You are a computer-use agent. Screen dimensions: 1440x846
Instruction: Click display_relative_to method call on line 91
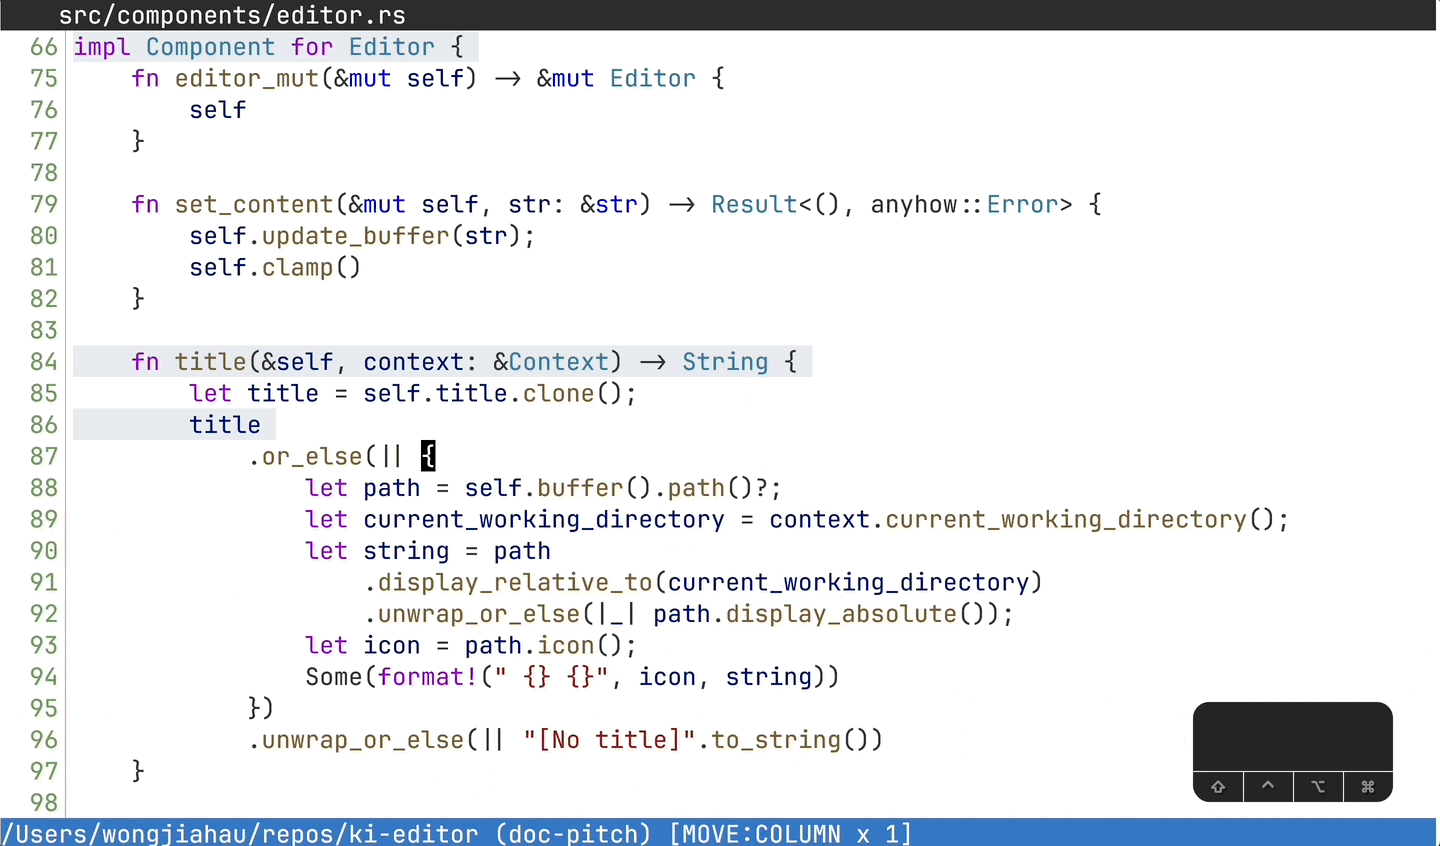click(514, 583)
